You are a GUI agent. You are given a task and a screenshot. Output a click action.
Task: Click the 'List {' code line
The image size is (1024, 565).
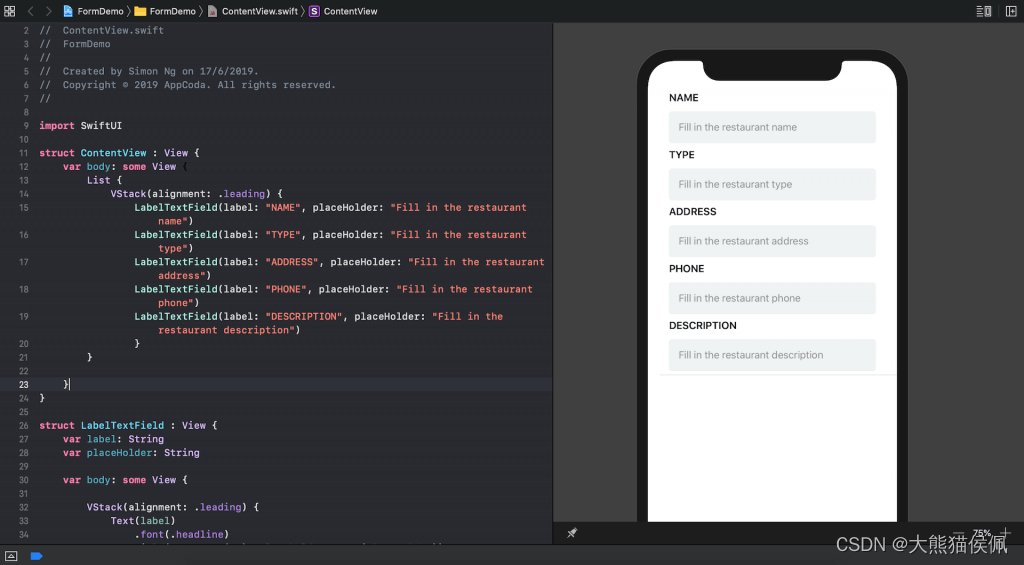click(104, 180)
